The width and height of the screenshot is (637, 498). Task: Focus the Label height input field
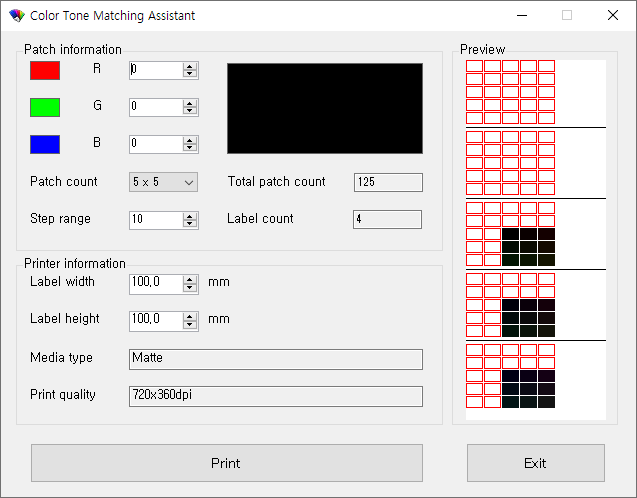pyautogui.click(x=156, y=321)
